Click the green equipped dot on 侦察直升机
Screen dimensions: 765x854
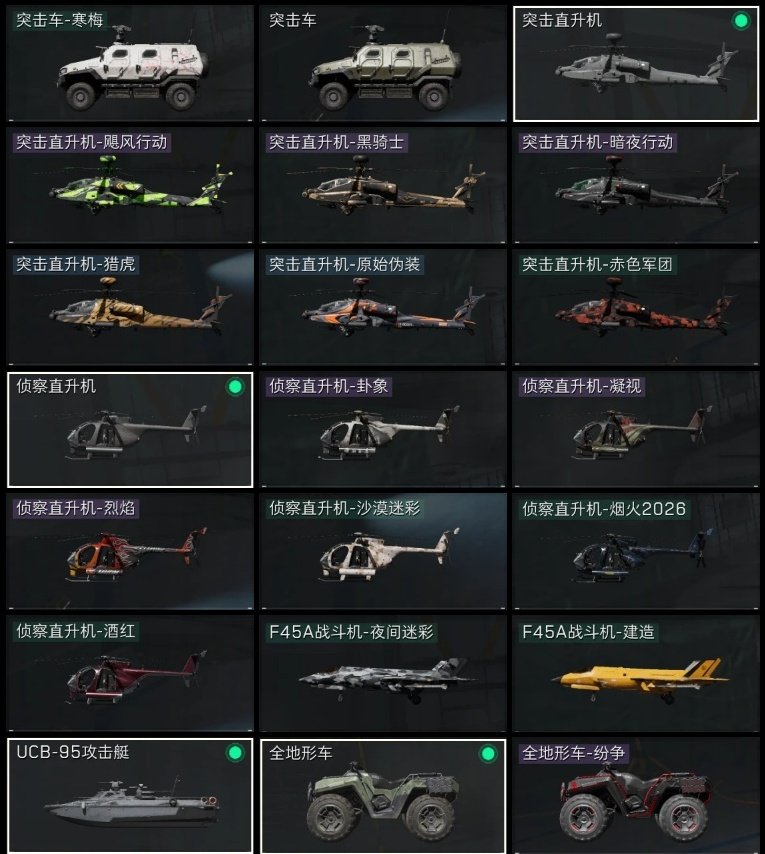coord(235,387)
